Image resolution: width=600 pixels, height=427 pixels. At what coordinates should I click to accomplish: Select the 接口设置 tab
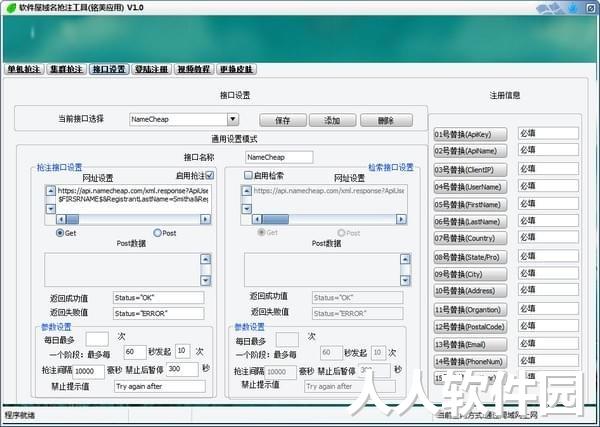point(109,69)
